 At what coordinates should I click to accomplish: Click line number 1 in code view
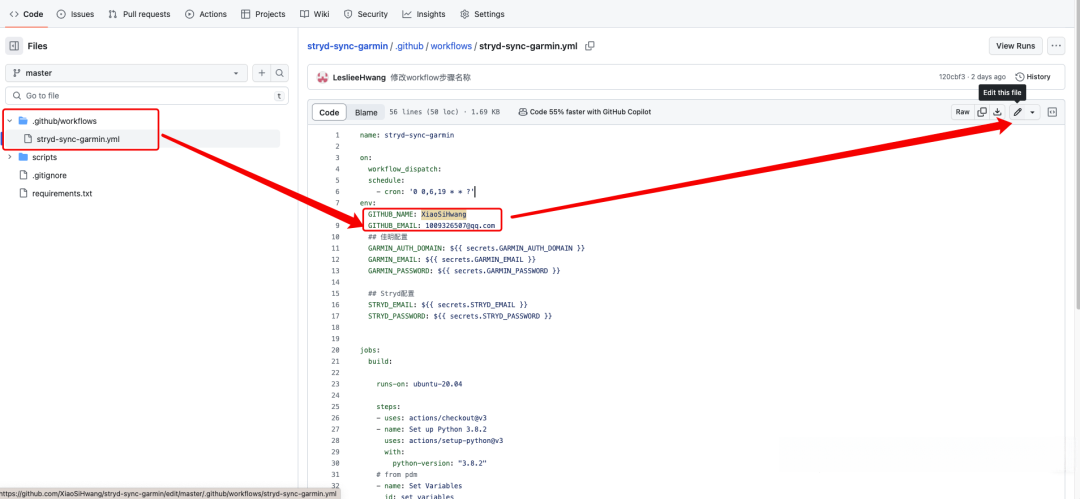[x=338, y=135]
